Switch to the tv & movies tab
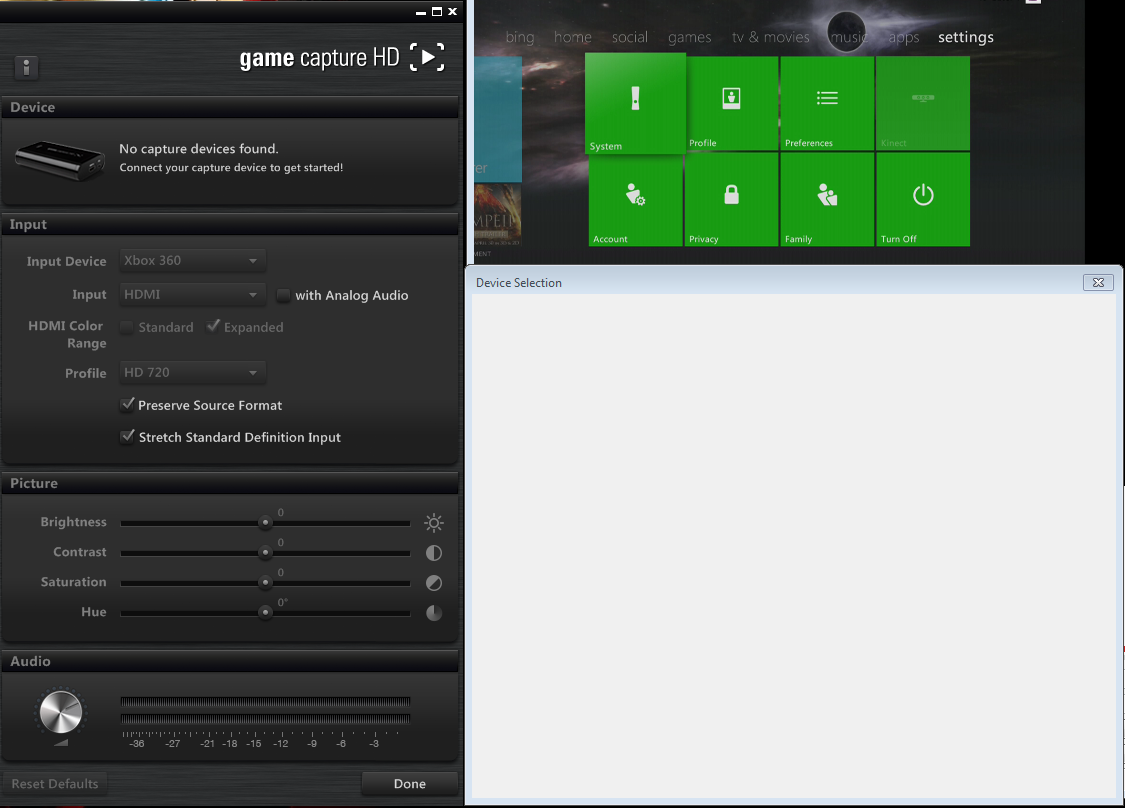 (x=771, y=37)
